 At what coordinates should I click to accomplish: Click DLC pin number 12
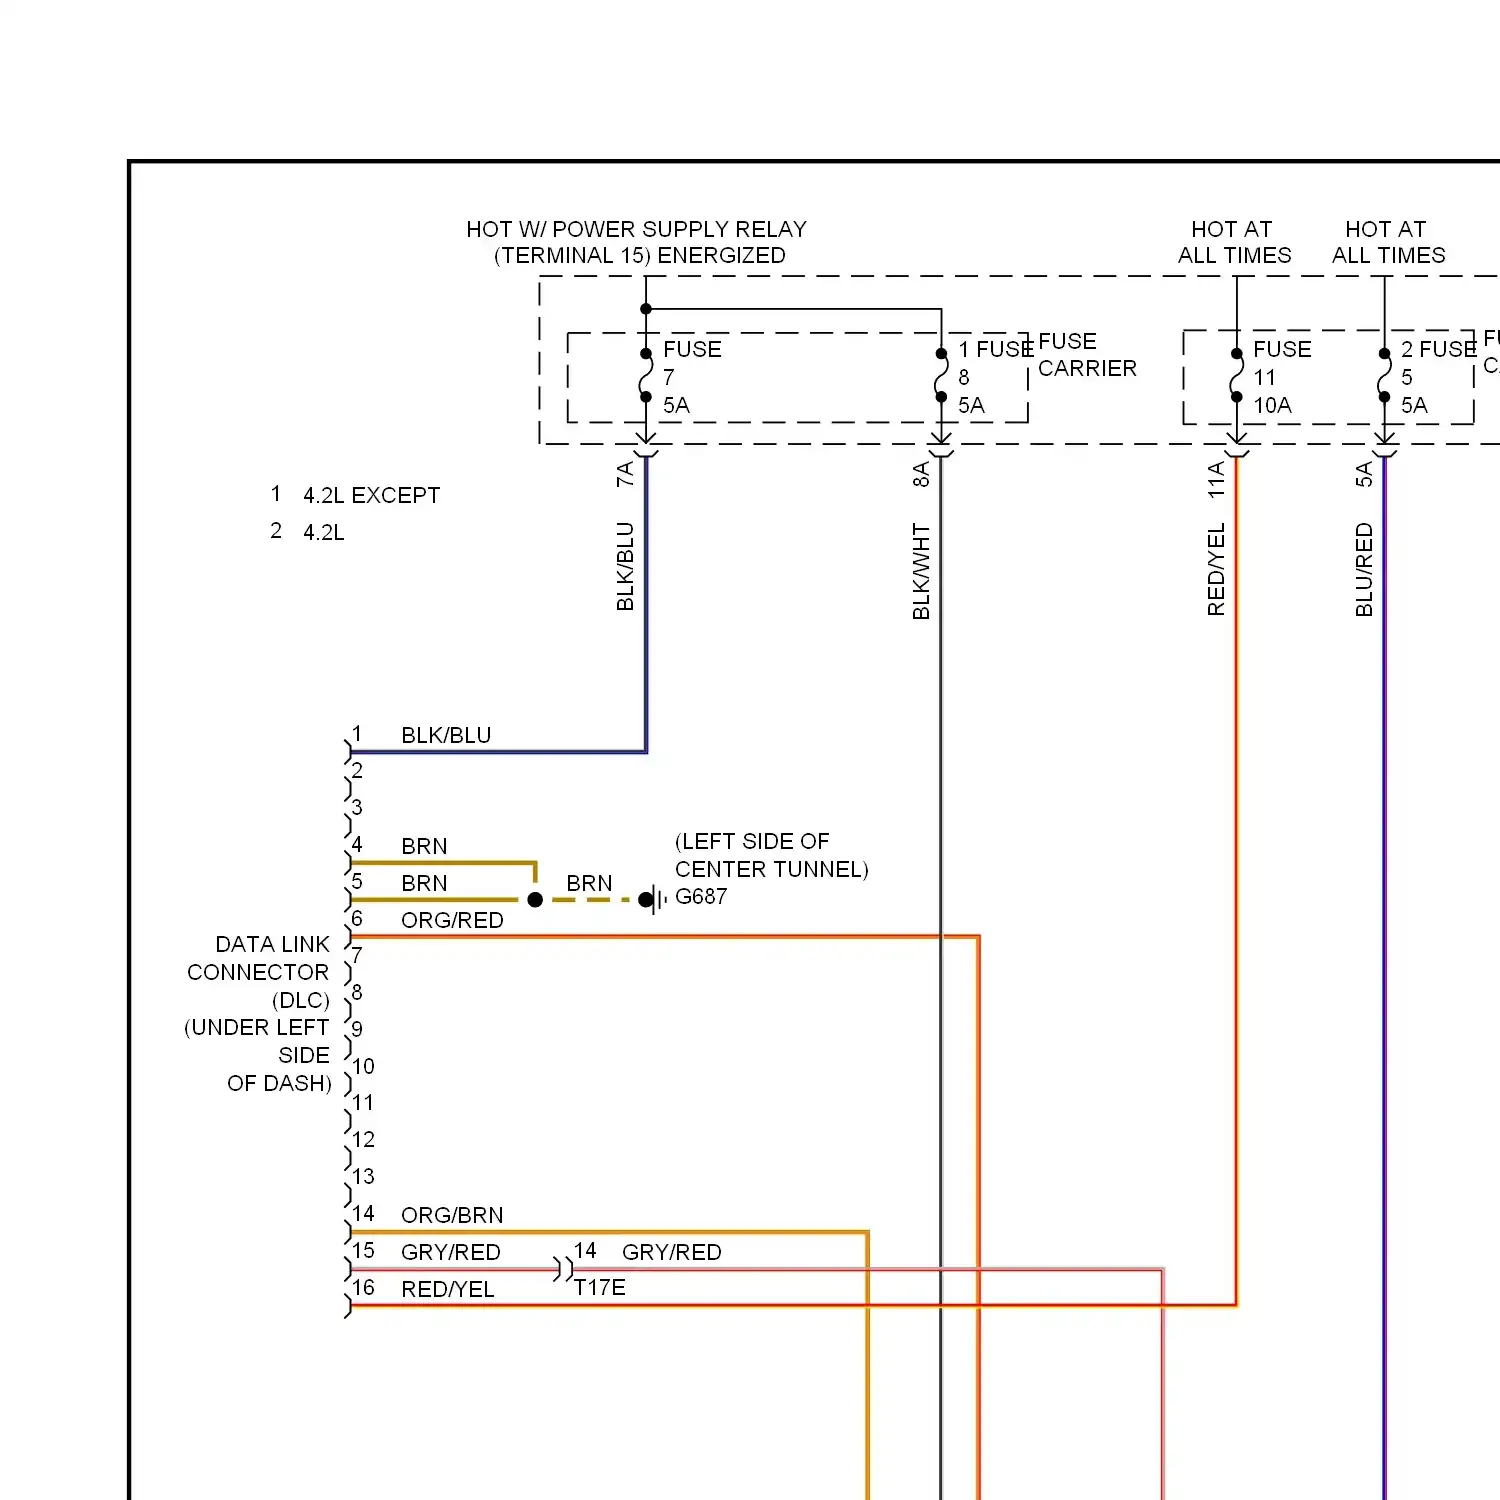pyautogui.click(x=363, y=1139)
